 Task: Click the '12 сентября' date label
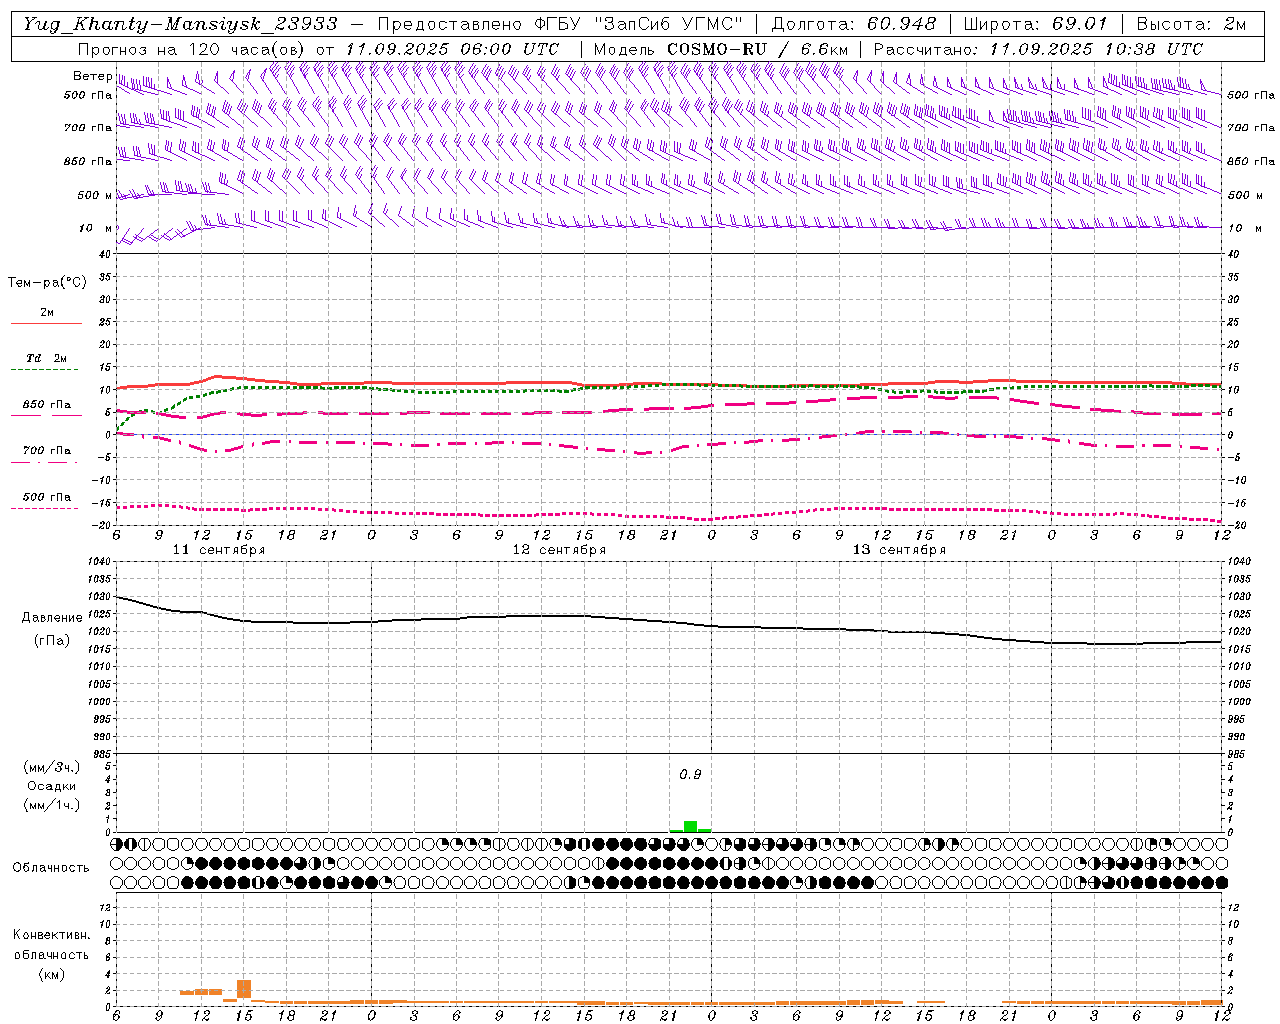tap(559, 550)
